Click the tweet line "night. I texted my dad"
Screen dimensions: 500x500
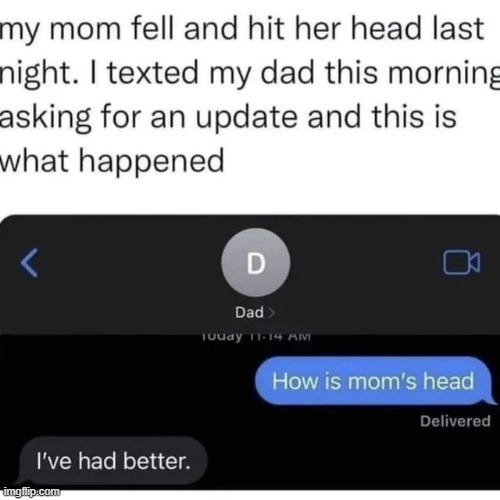tap(250, 73)
